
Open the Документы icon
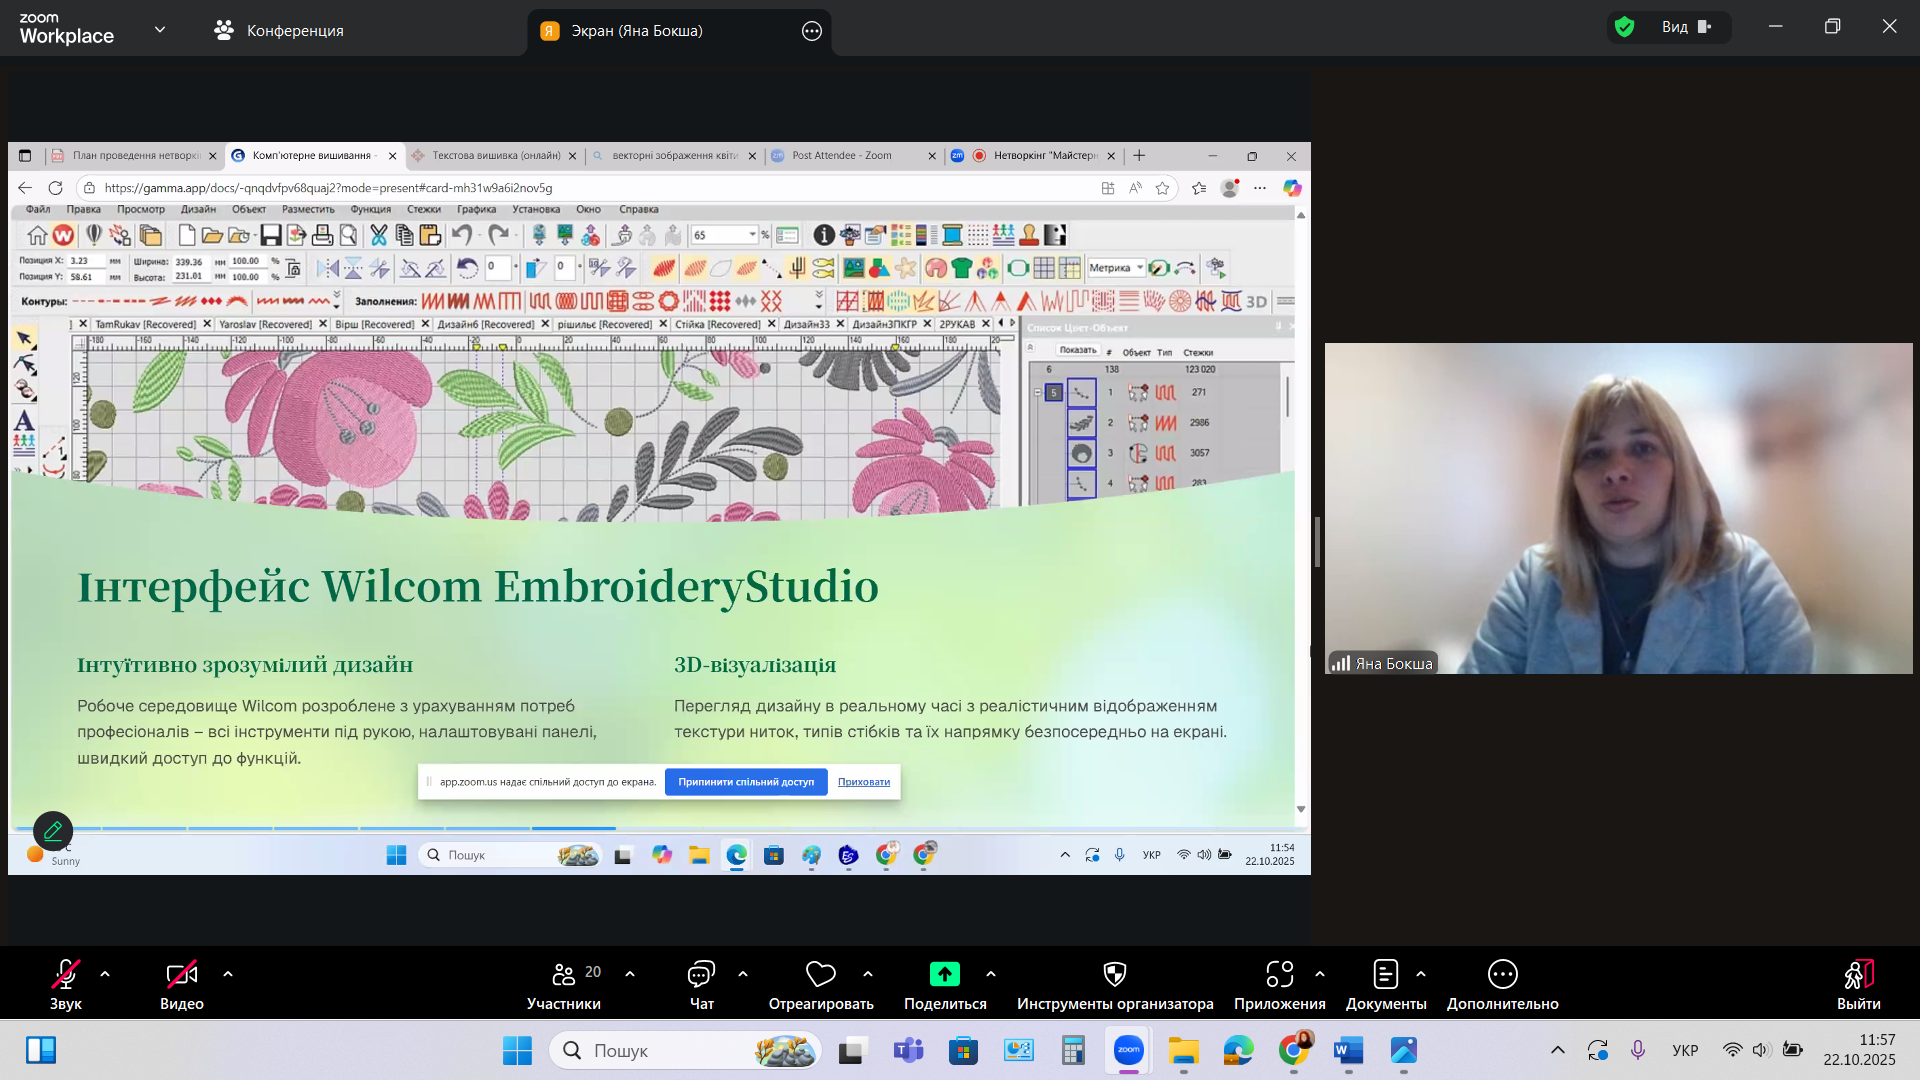tap(1385, 974)
